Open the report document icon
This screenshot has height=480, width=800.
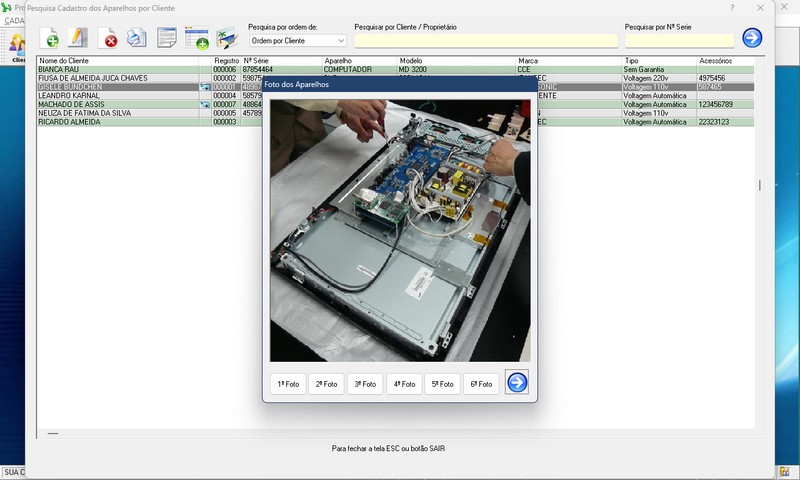[x=166, y=38]
